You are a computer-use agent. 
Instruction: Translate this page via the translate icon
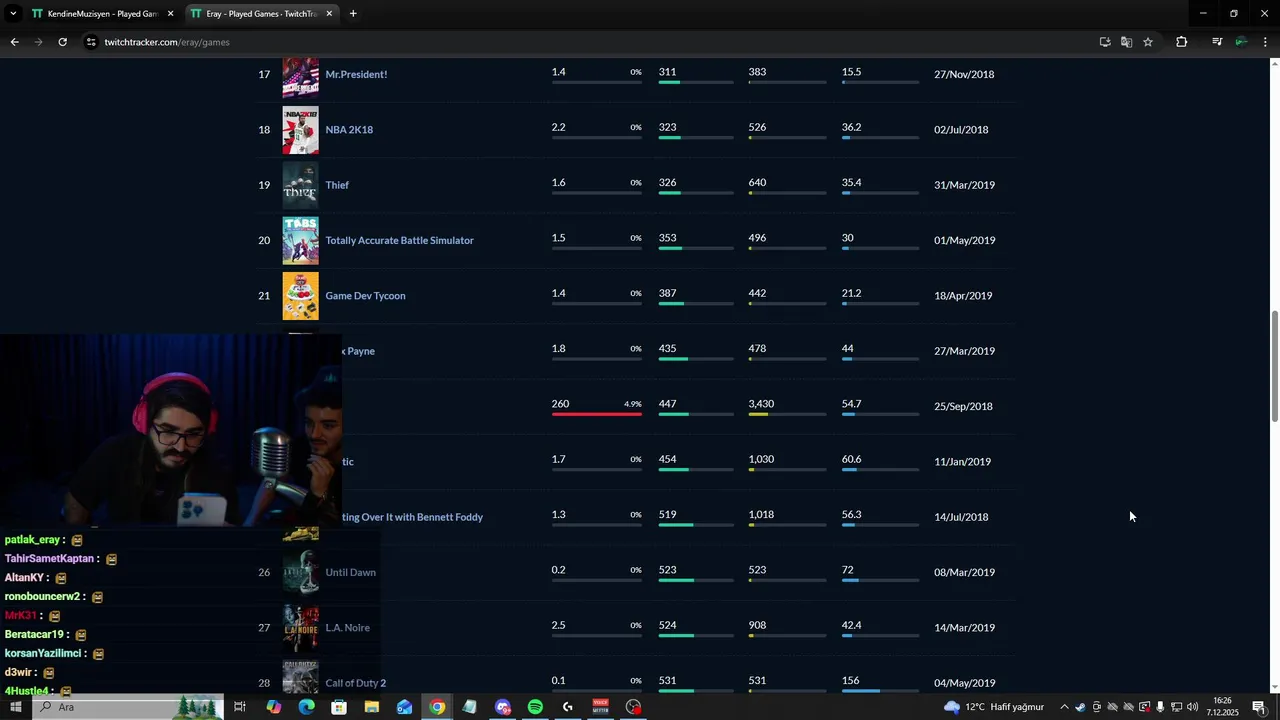tap(1126, 42)
